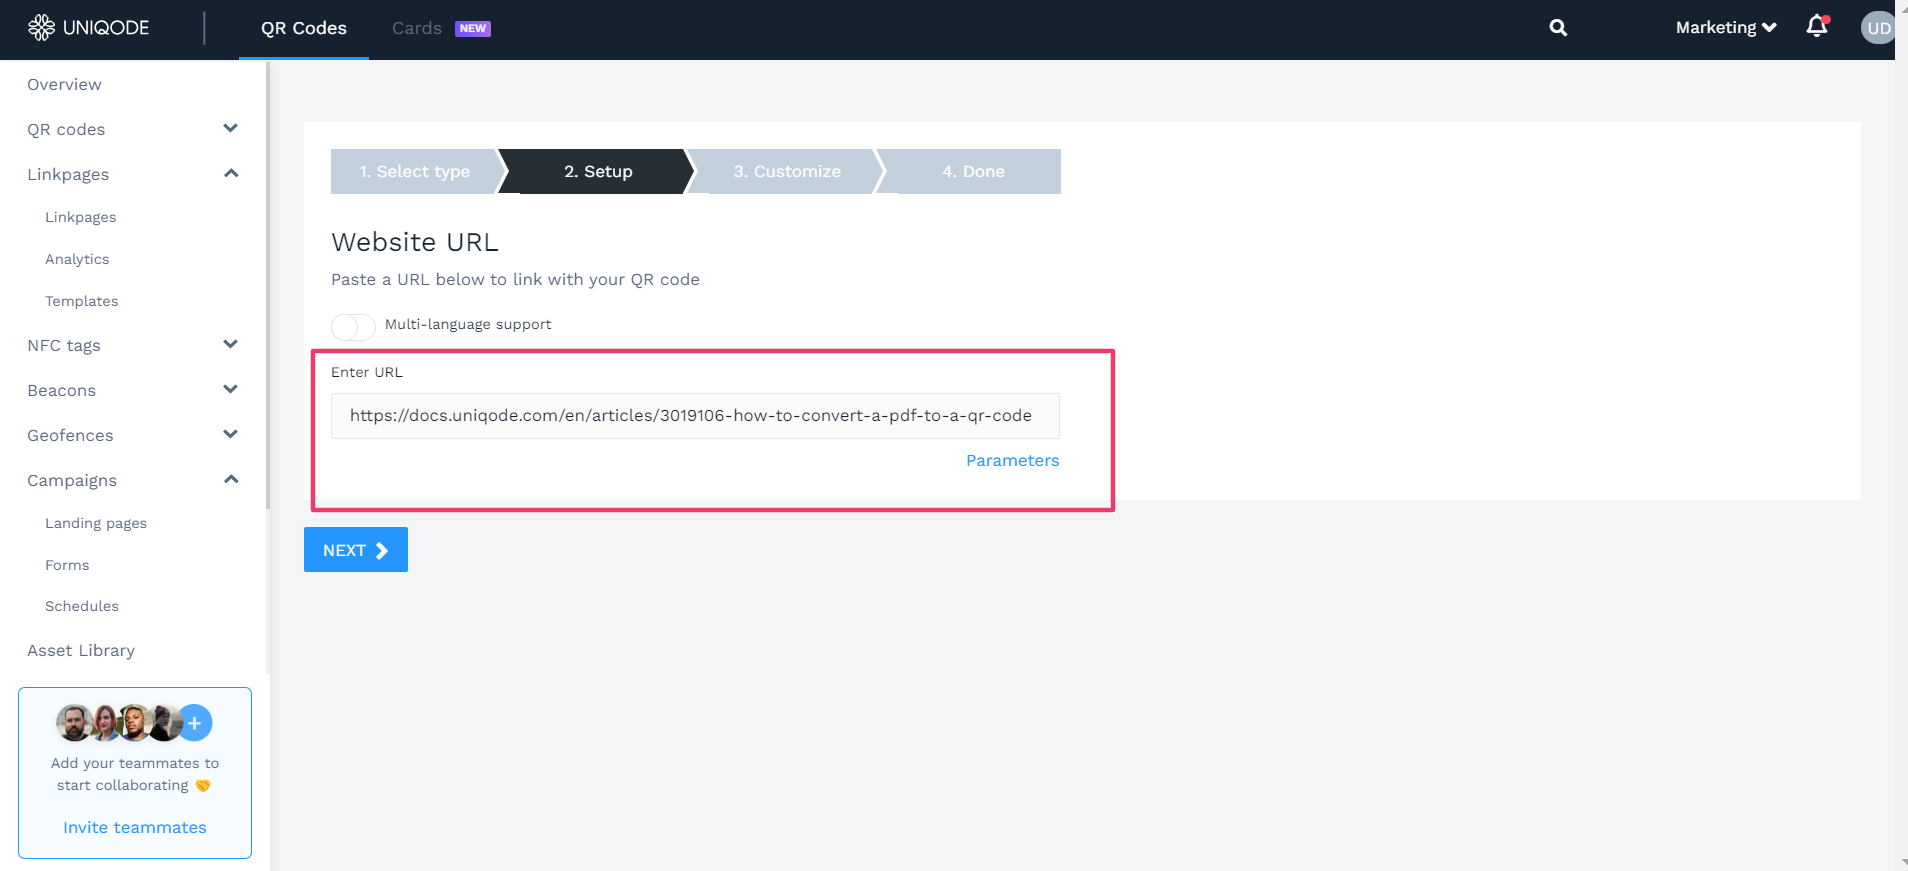
Task: Expand the NFC tags section
Action: (230, 344)
